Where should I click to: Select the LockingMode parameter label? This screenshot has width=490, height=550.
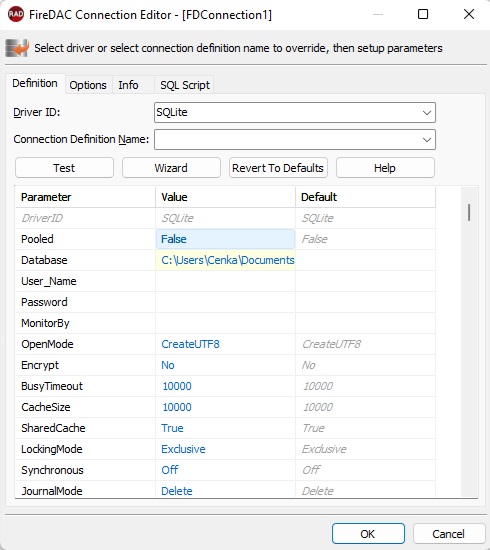click(52, 449)
